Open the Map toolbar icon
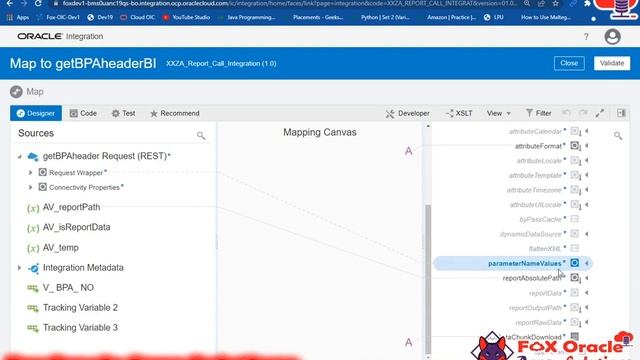Screen dimensions: 640x360 [16, 92]
